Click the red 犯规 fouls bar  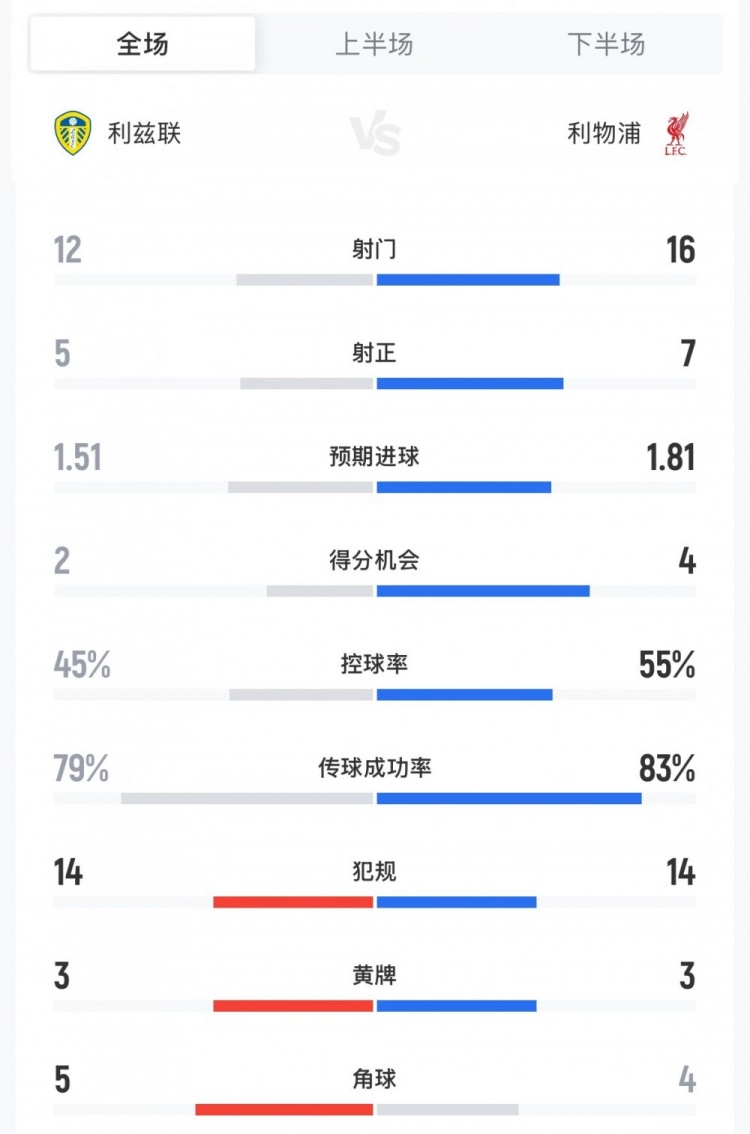click(293, 902)
